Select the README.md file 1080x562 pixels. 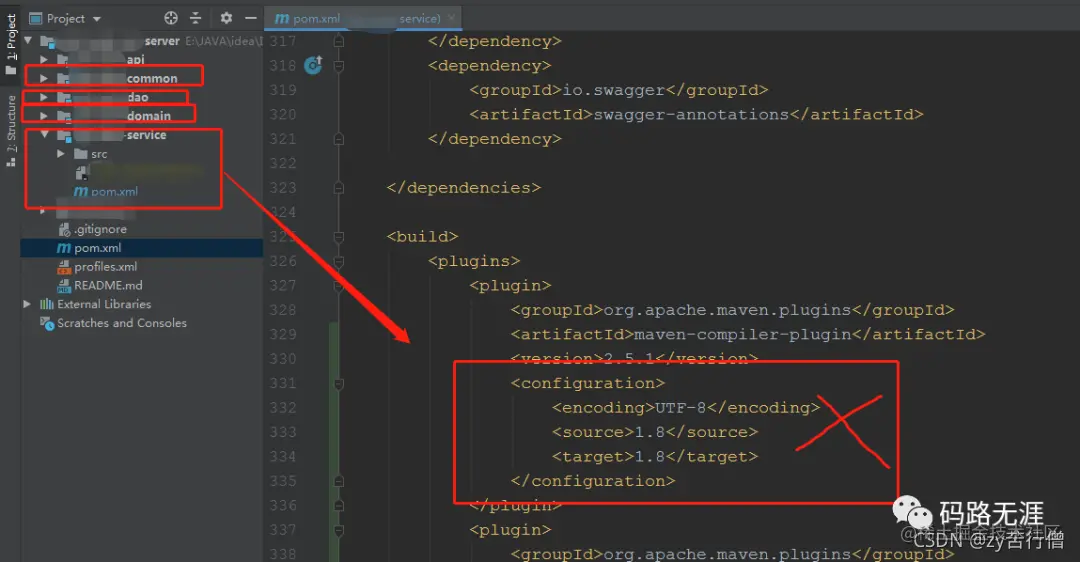[108, 285]
